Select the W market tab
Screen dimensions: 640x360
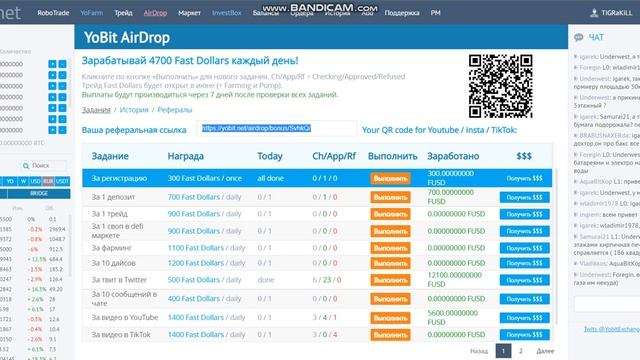point(24,181)
